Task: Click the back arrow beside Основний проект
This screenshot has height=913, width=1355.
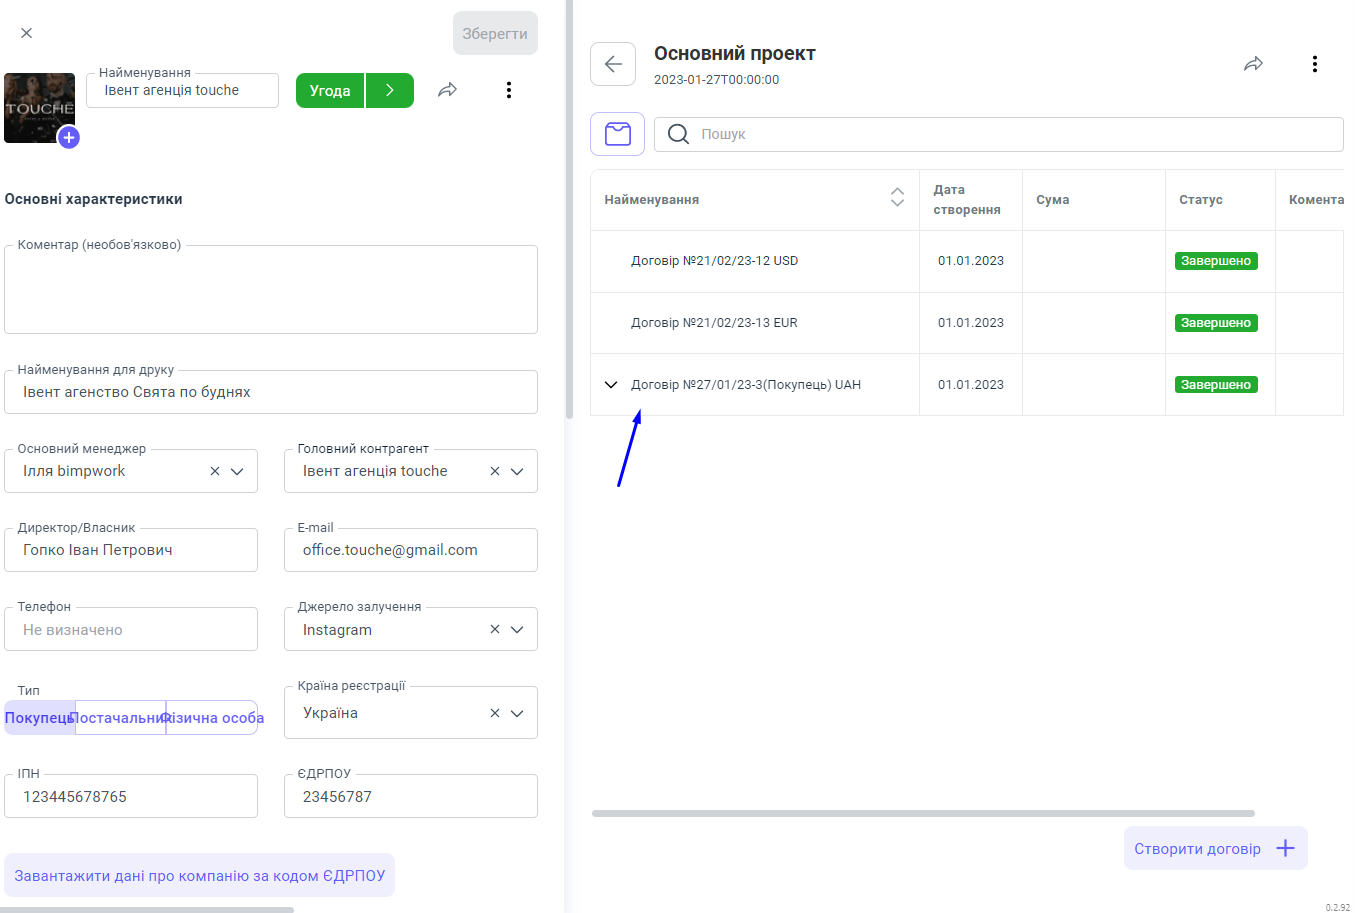Action: click(x=613, y=64)
